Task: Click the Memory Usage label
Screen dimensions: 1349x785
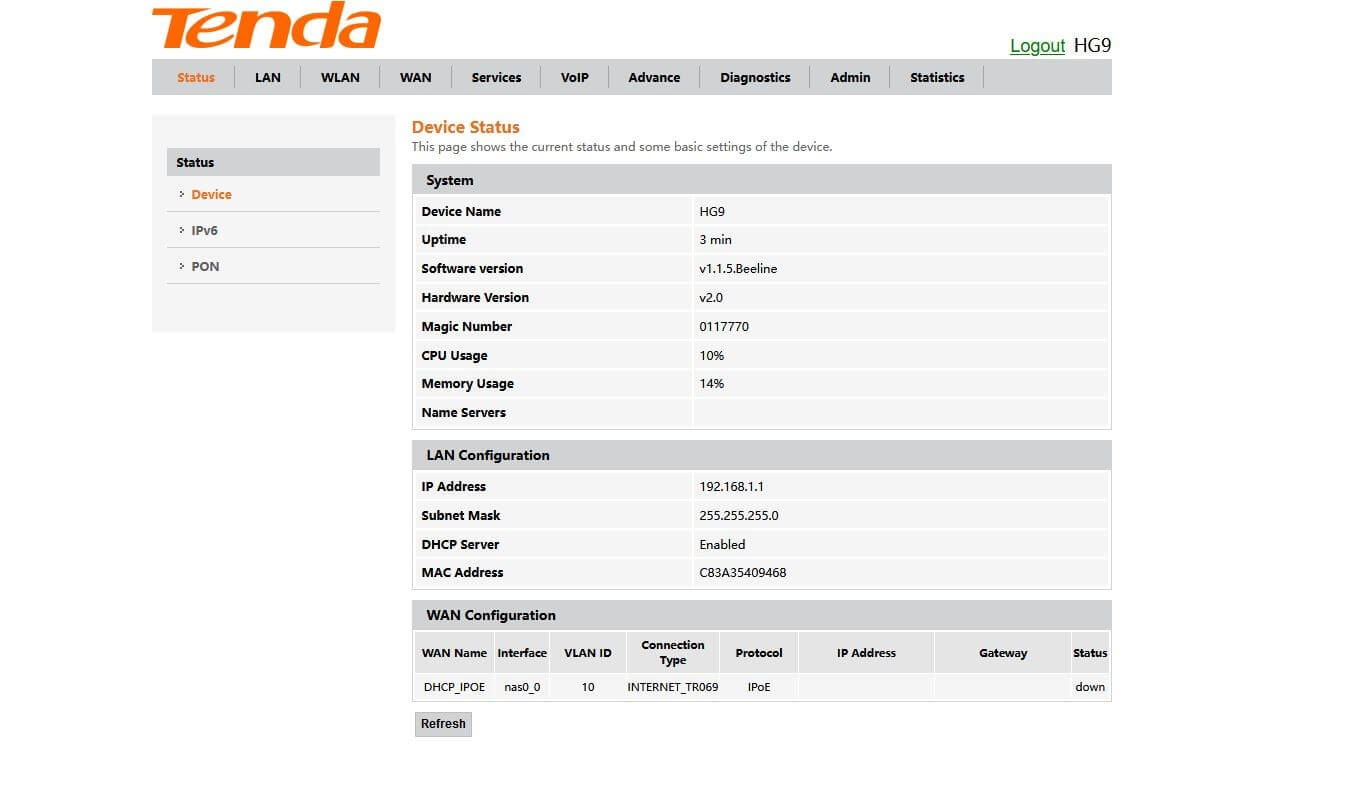Action: [467, 384]
